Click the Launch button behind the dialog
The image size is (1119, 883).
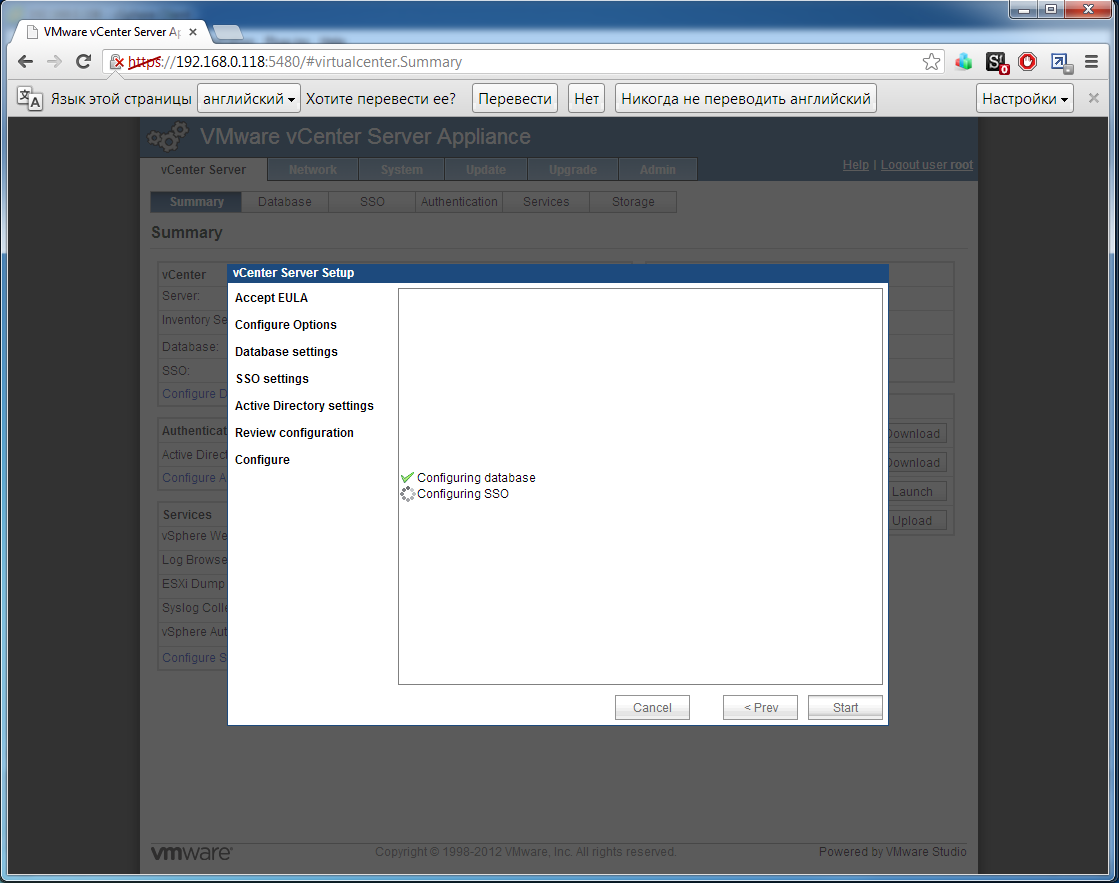(917, 492)
